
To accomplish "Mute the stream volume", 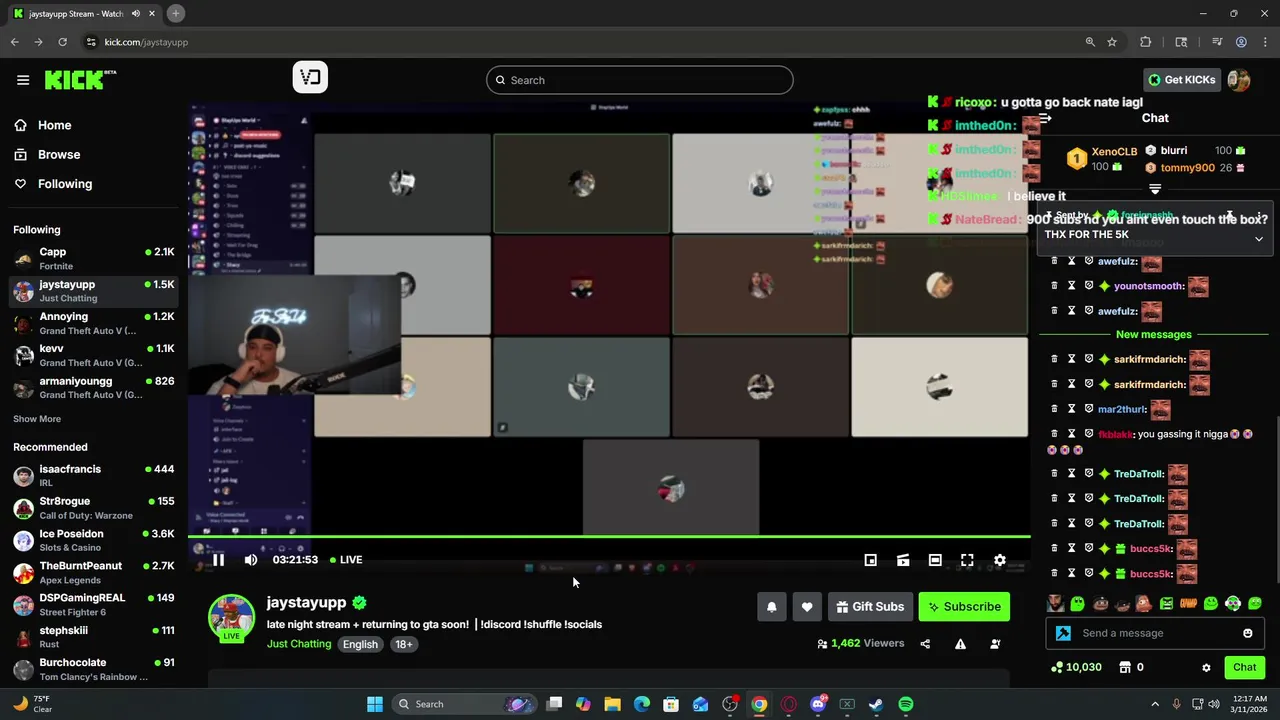I will [251, 560].
